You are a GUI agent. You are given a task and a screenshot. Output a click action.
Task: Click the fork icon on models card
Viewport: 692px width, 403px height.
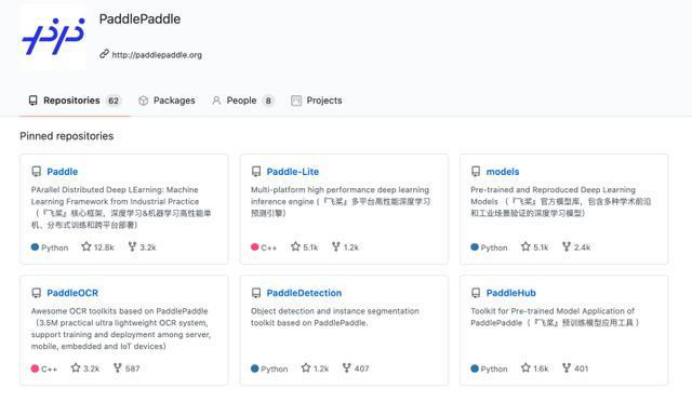coord(566,247)
